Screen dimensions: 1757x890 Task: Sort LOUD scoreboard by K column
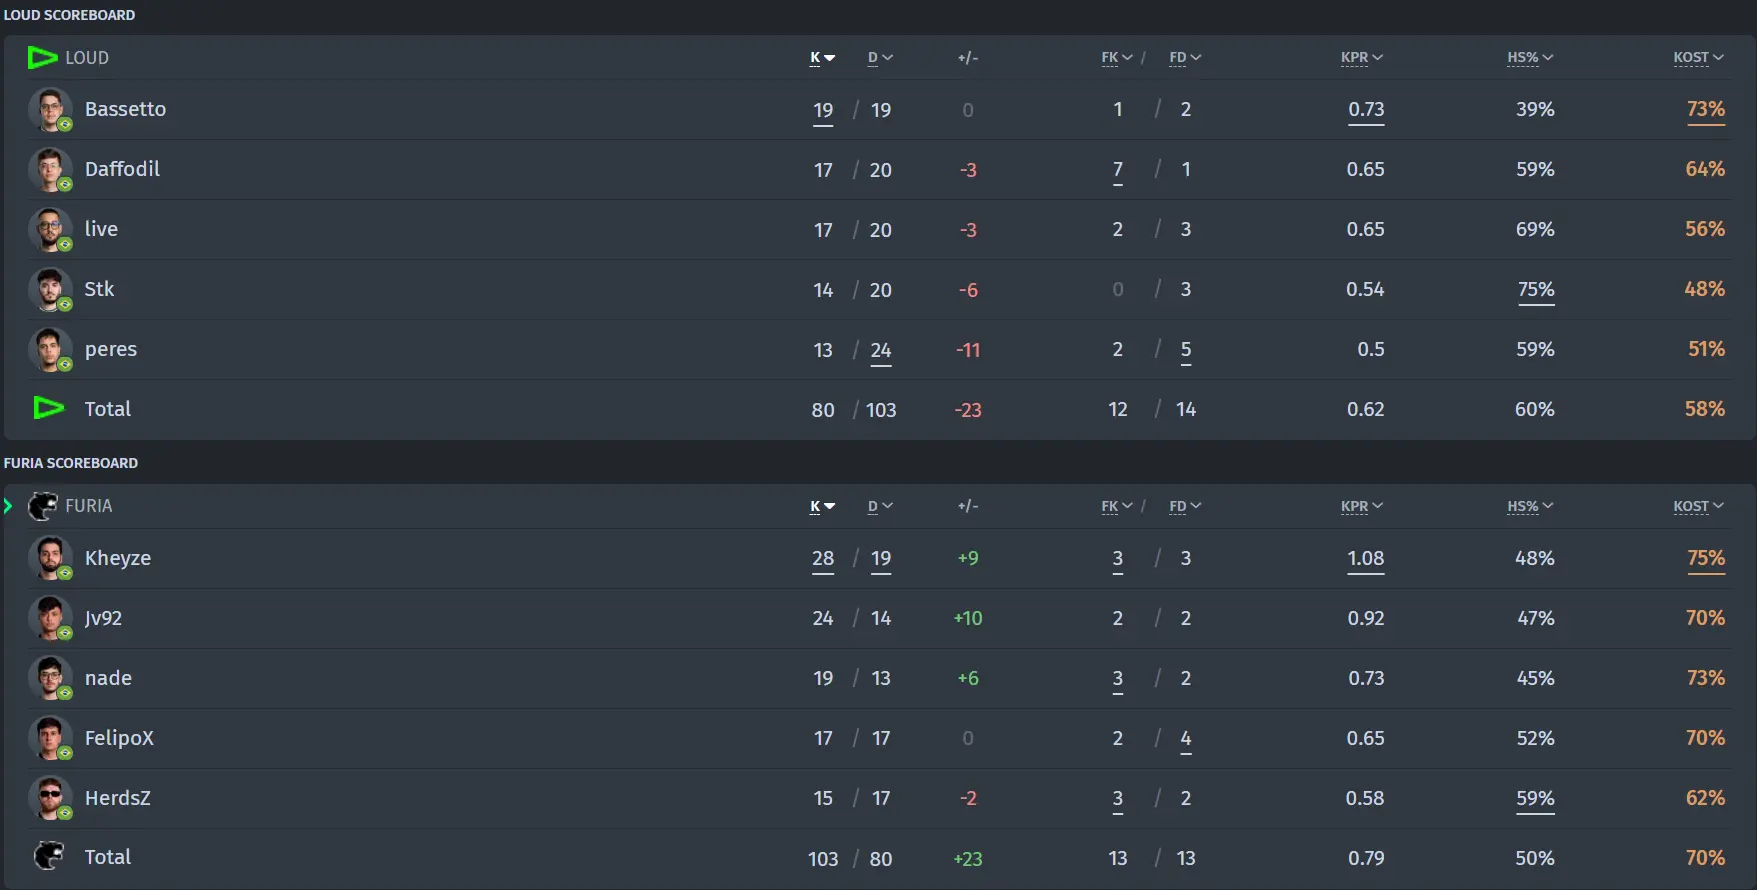[822, 58]
